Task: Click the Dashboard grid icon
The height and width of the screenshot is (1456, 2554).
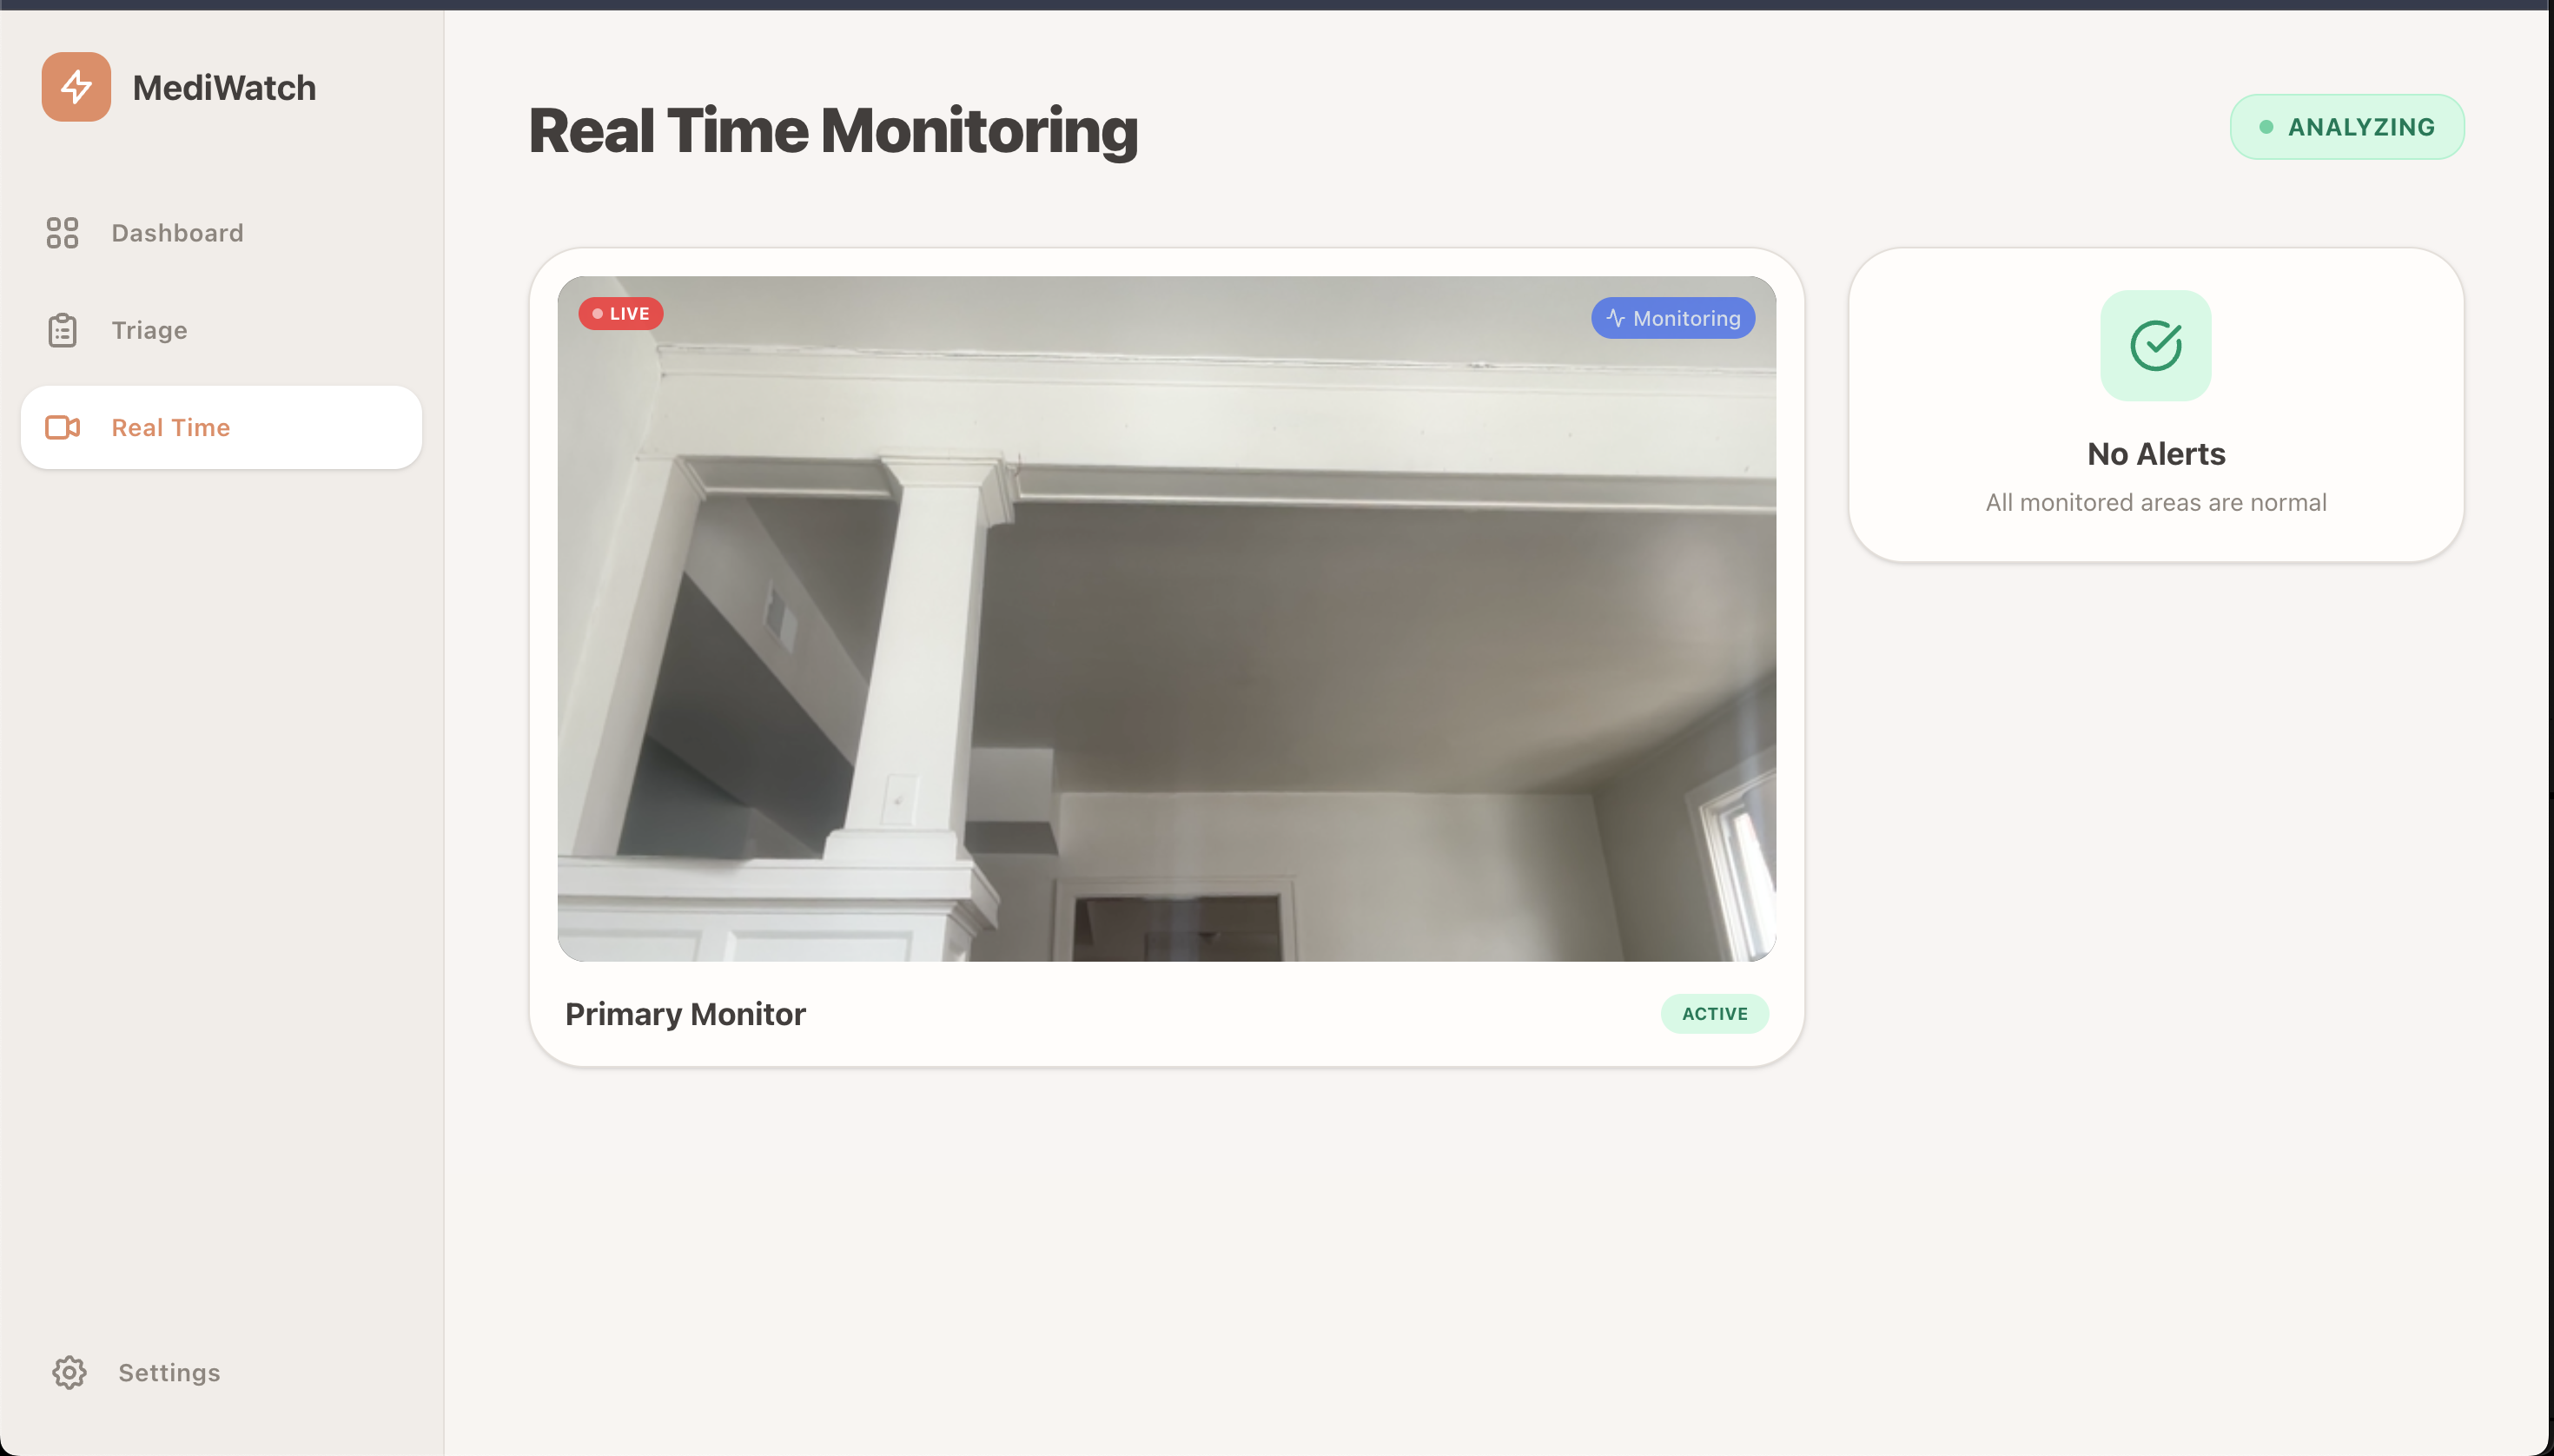Action: (62, 233)
